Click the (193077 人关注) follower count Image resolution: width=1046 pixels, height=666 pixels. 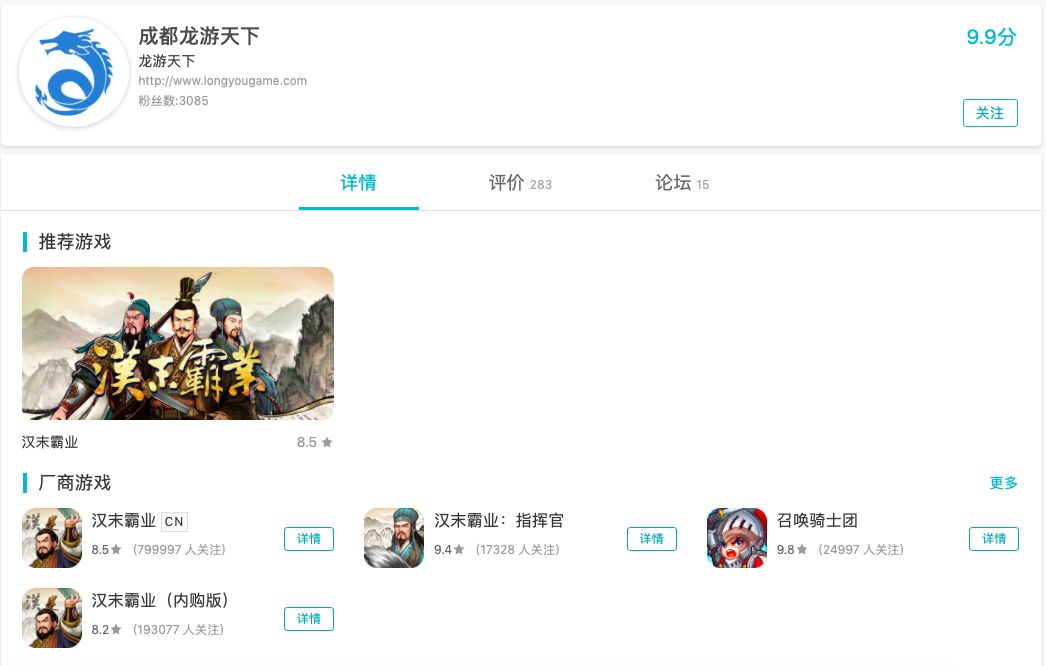click(179, 630)
